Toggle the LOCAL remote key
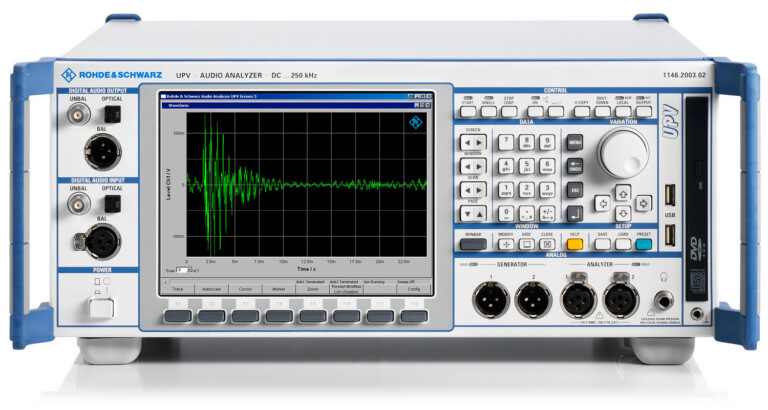This screenshot has height=410, width=768. [x=623, y=112]
